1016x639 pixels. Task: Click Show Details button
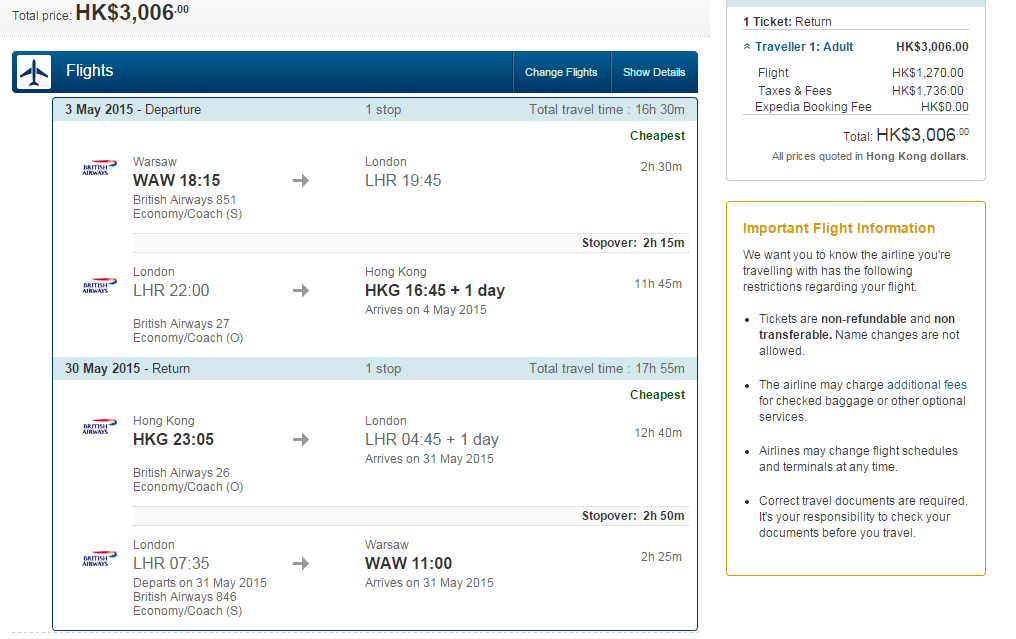coord(654,72)
